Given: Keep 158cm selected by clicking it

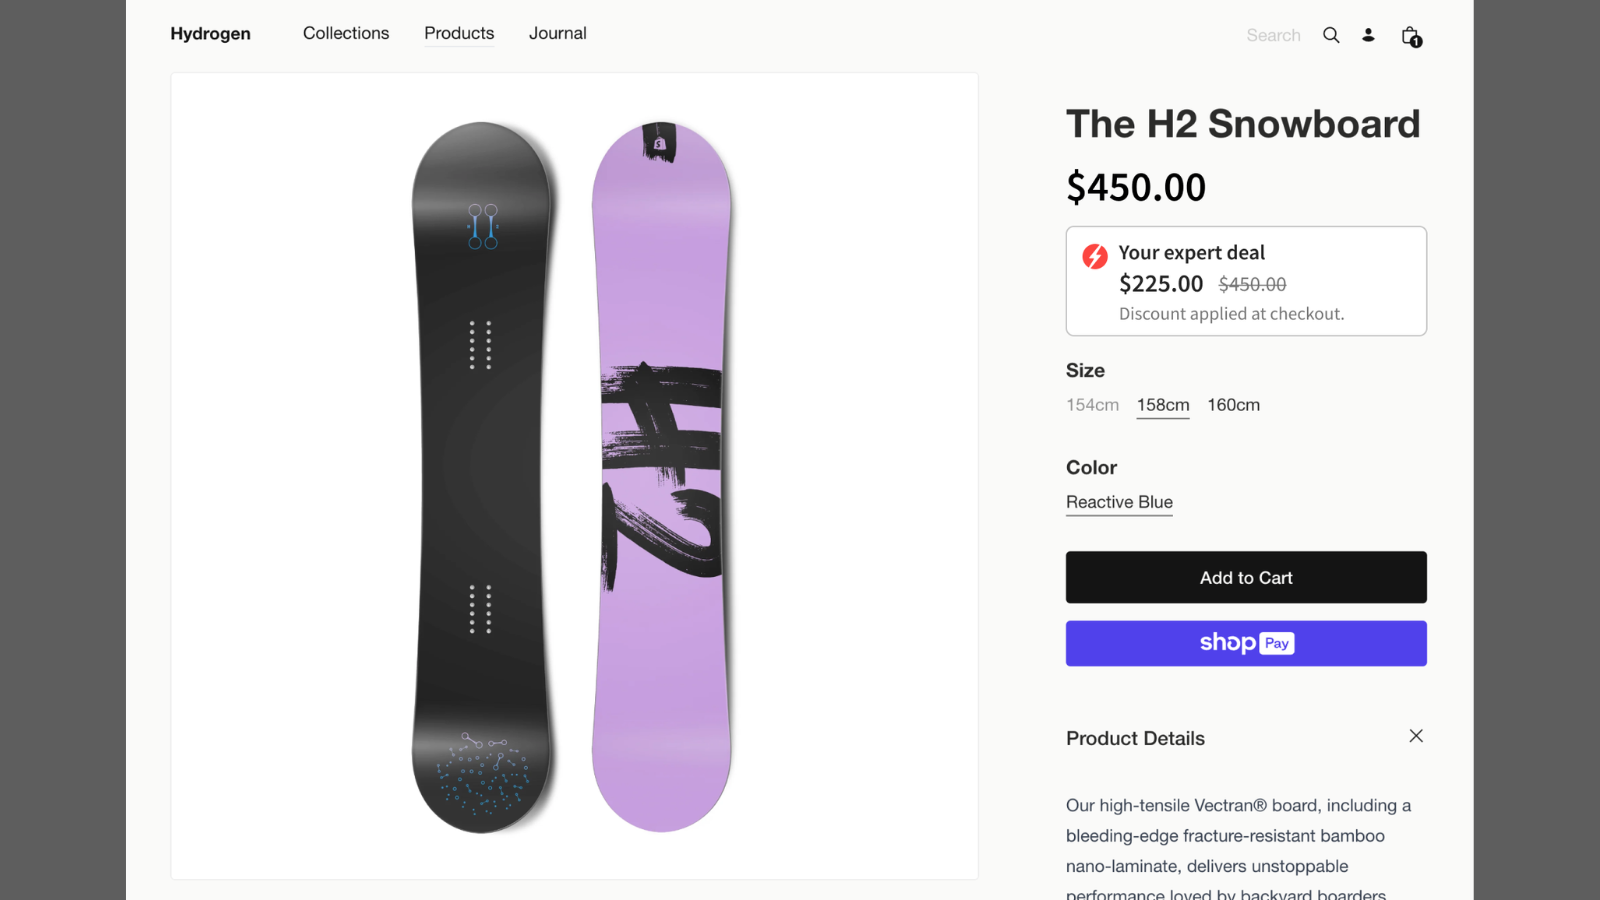Looking at the screenshot, I should point(1162,405).
